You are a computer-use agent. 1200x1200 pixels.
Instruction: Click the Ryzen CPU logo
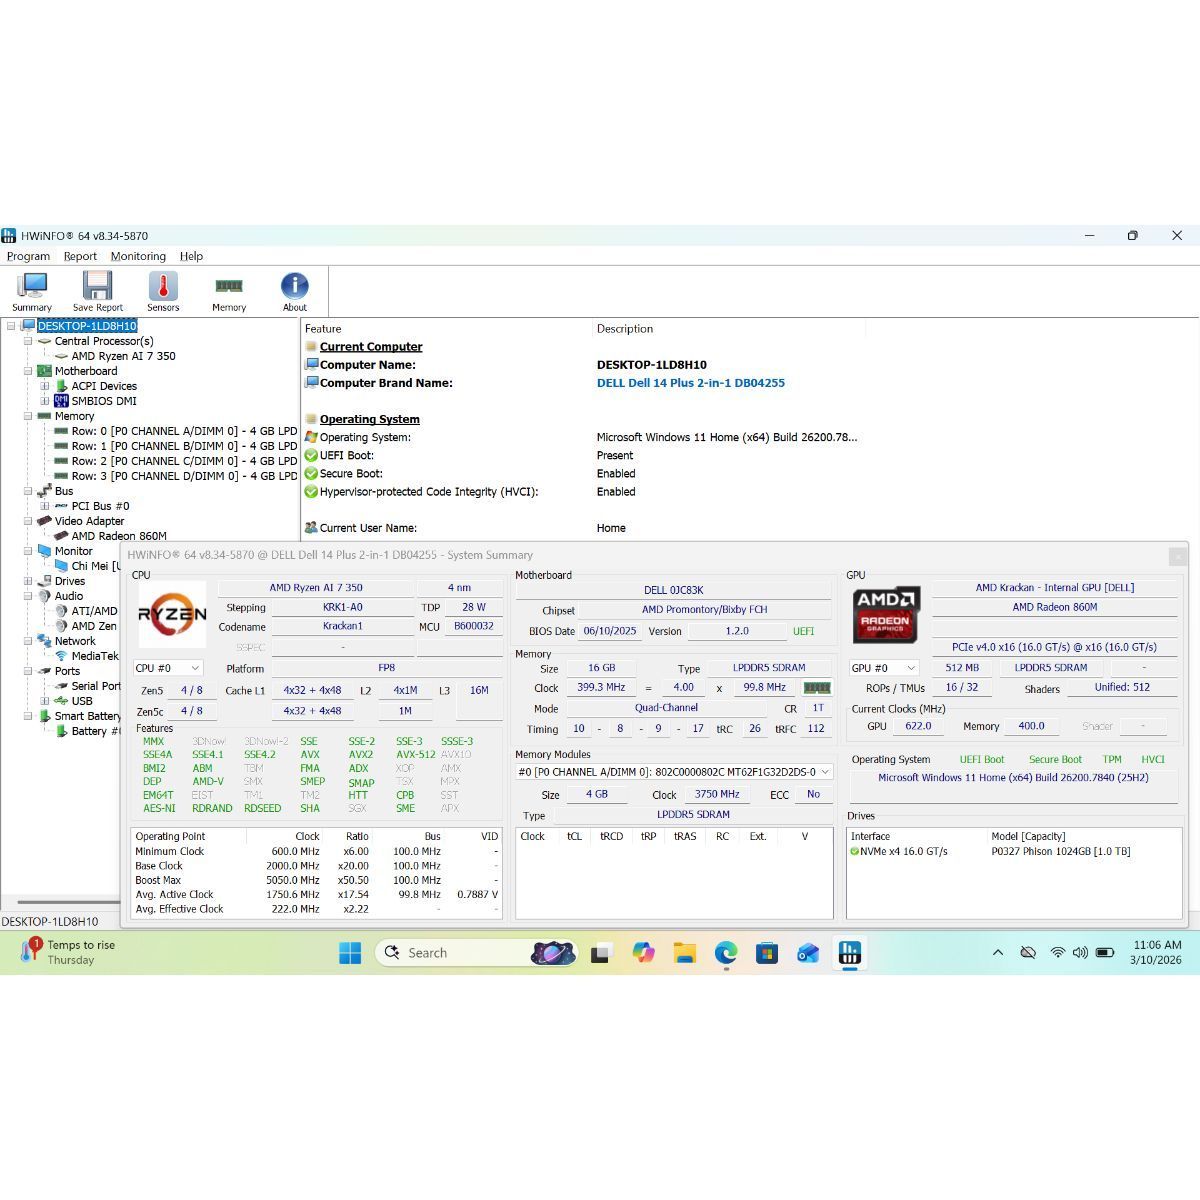(x=172, y=614)
